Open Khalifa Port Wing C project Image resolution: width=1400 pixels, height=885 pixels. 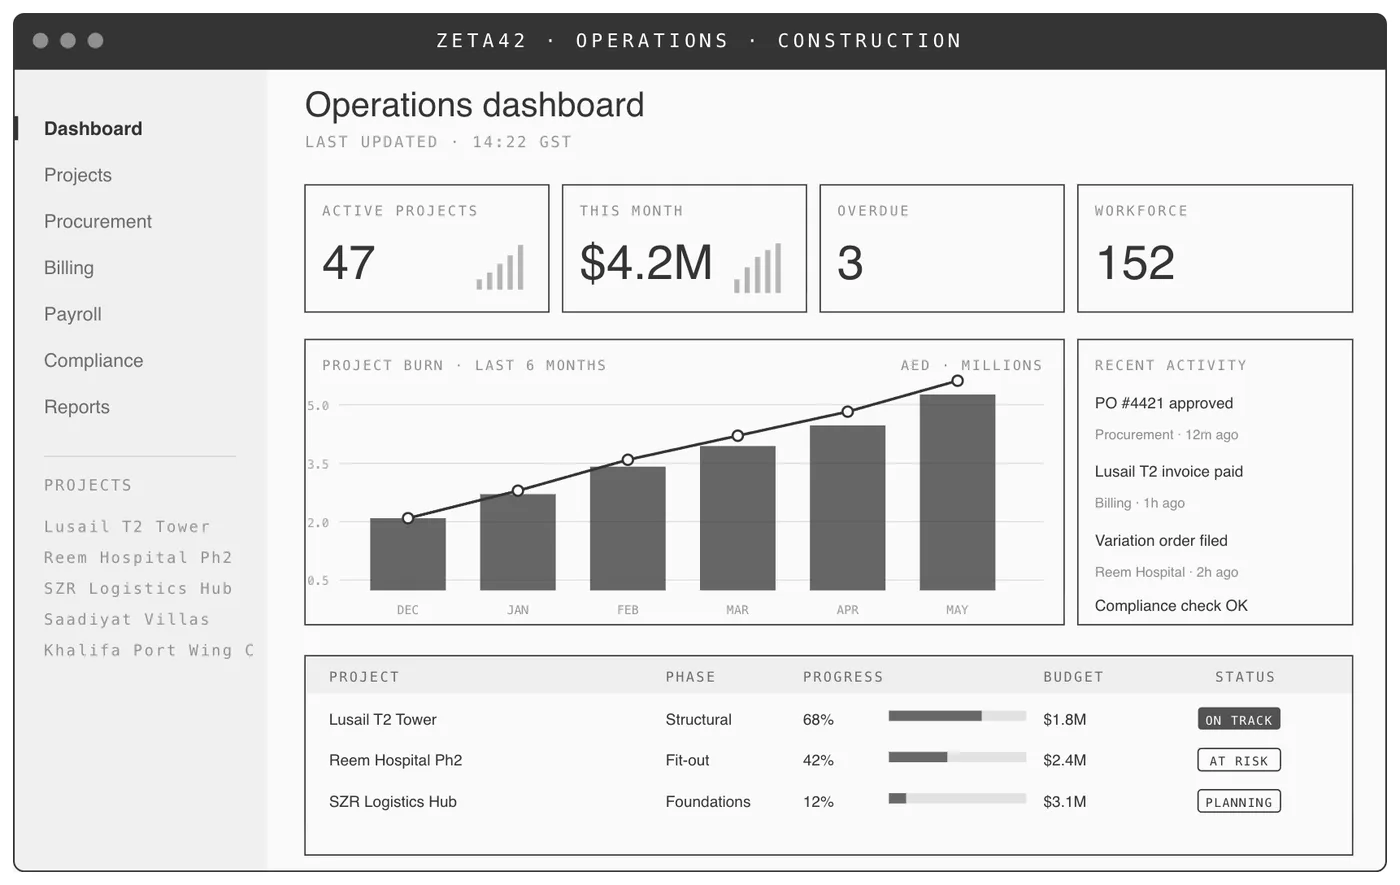tap(149, 651)
